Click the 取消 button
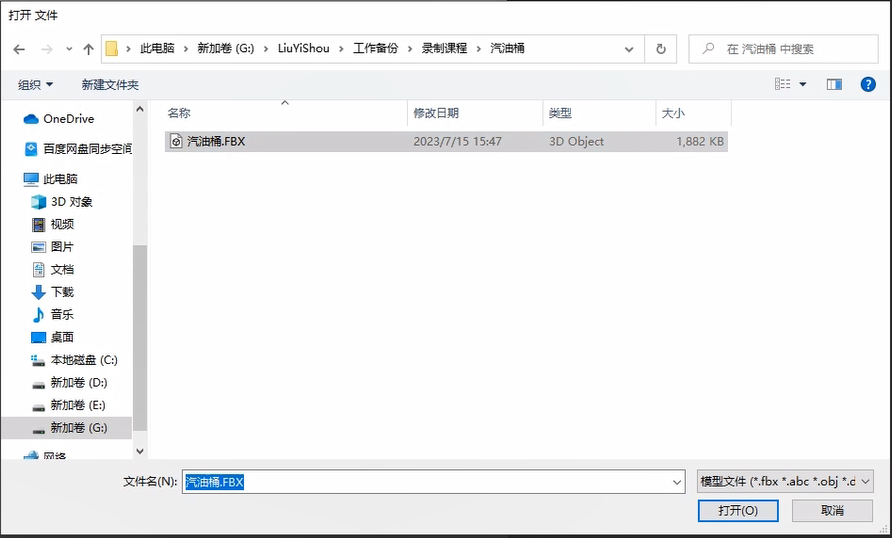The height and width of the screenshot is (538, 892). coord(832,511)
